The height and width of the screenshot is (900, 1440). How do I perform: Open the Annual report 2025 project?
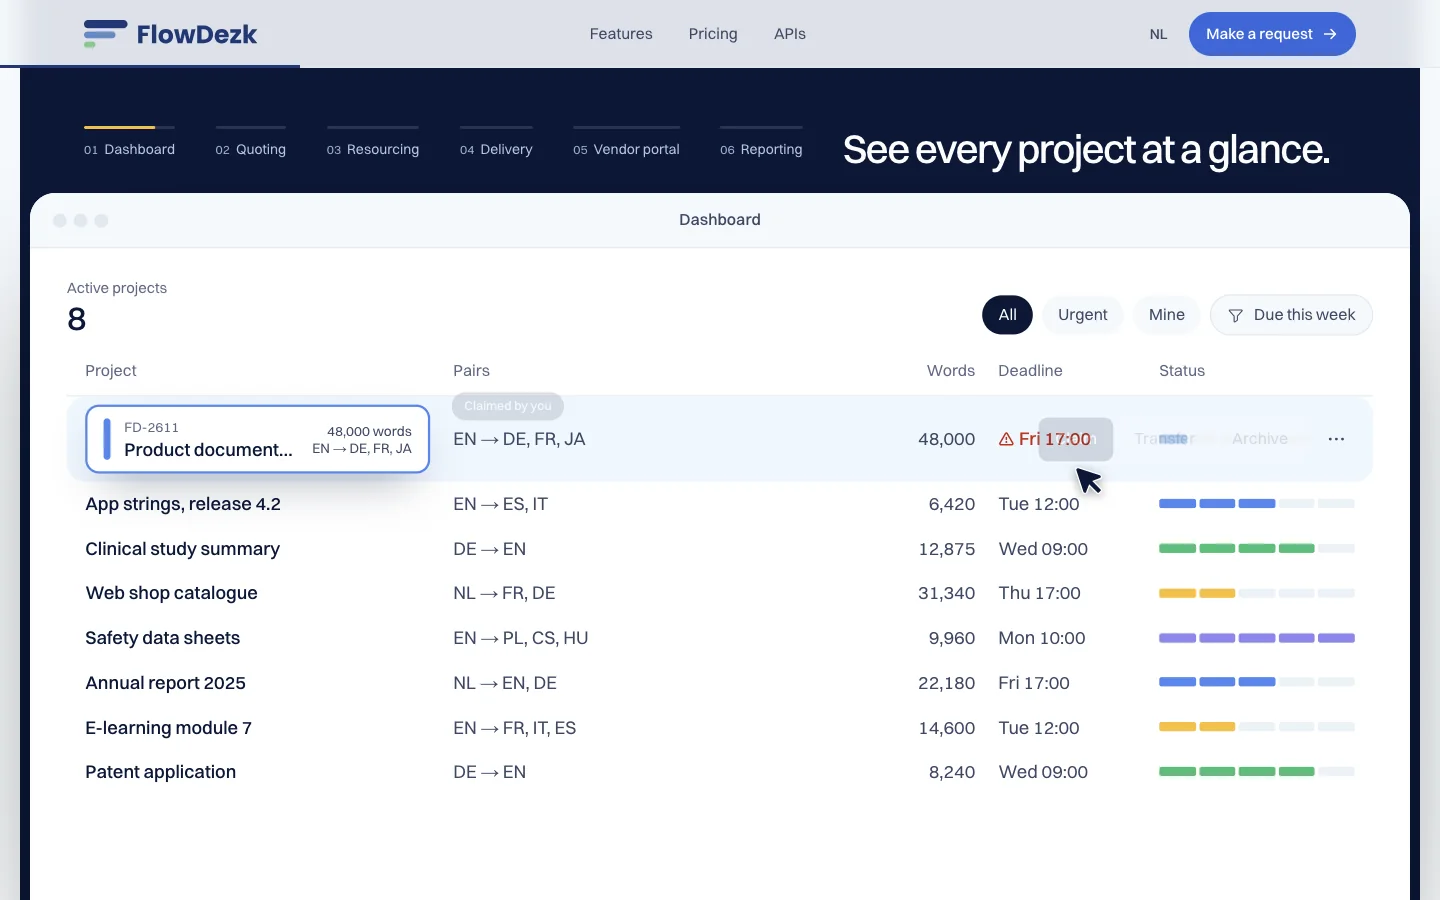pyautogui.click(x=165, y=683)
